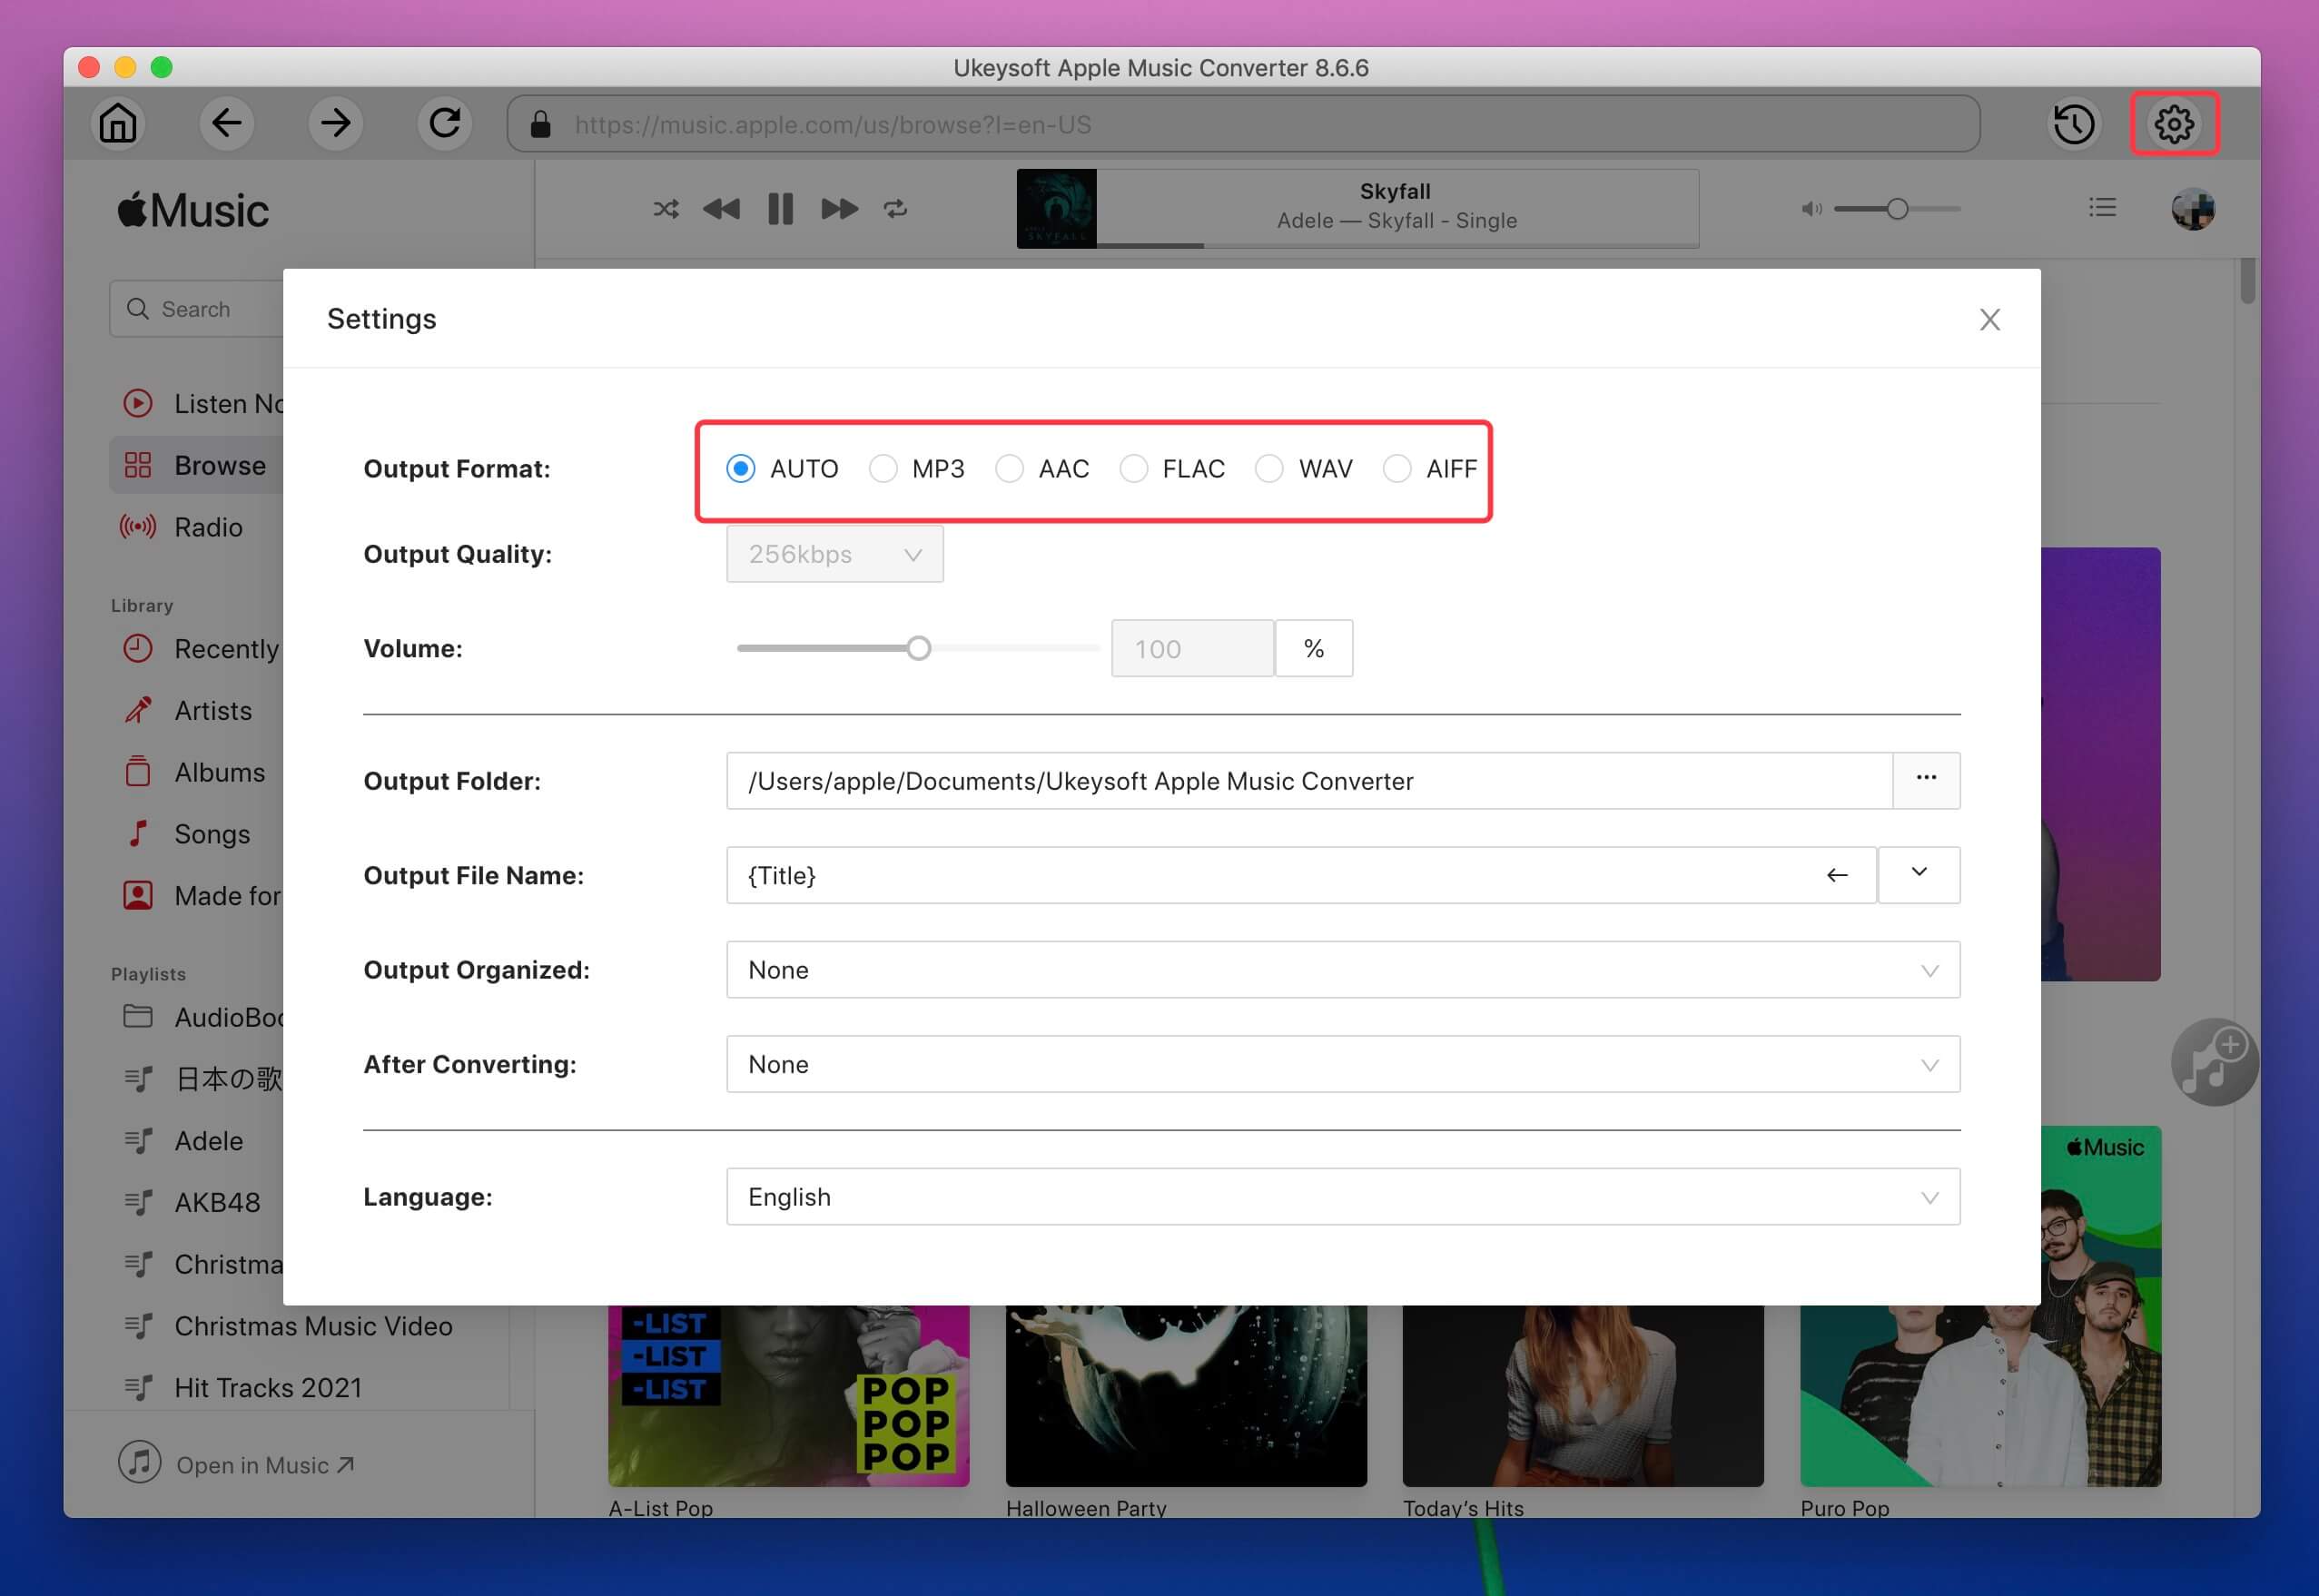The width and height of the screenshot is (2319, 1596).
Task: Click the skip back icon
Action: (x=721, y=210)
